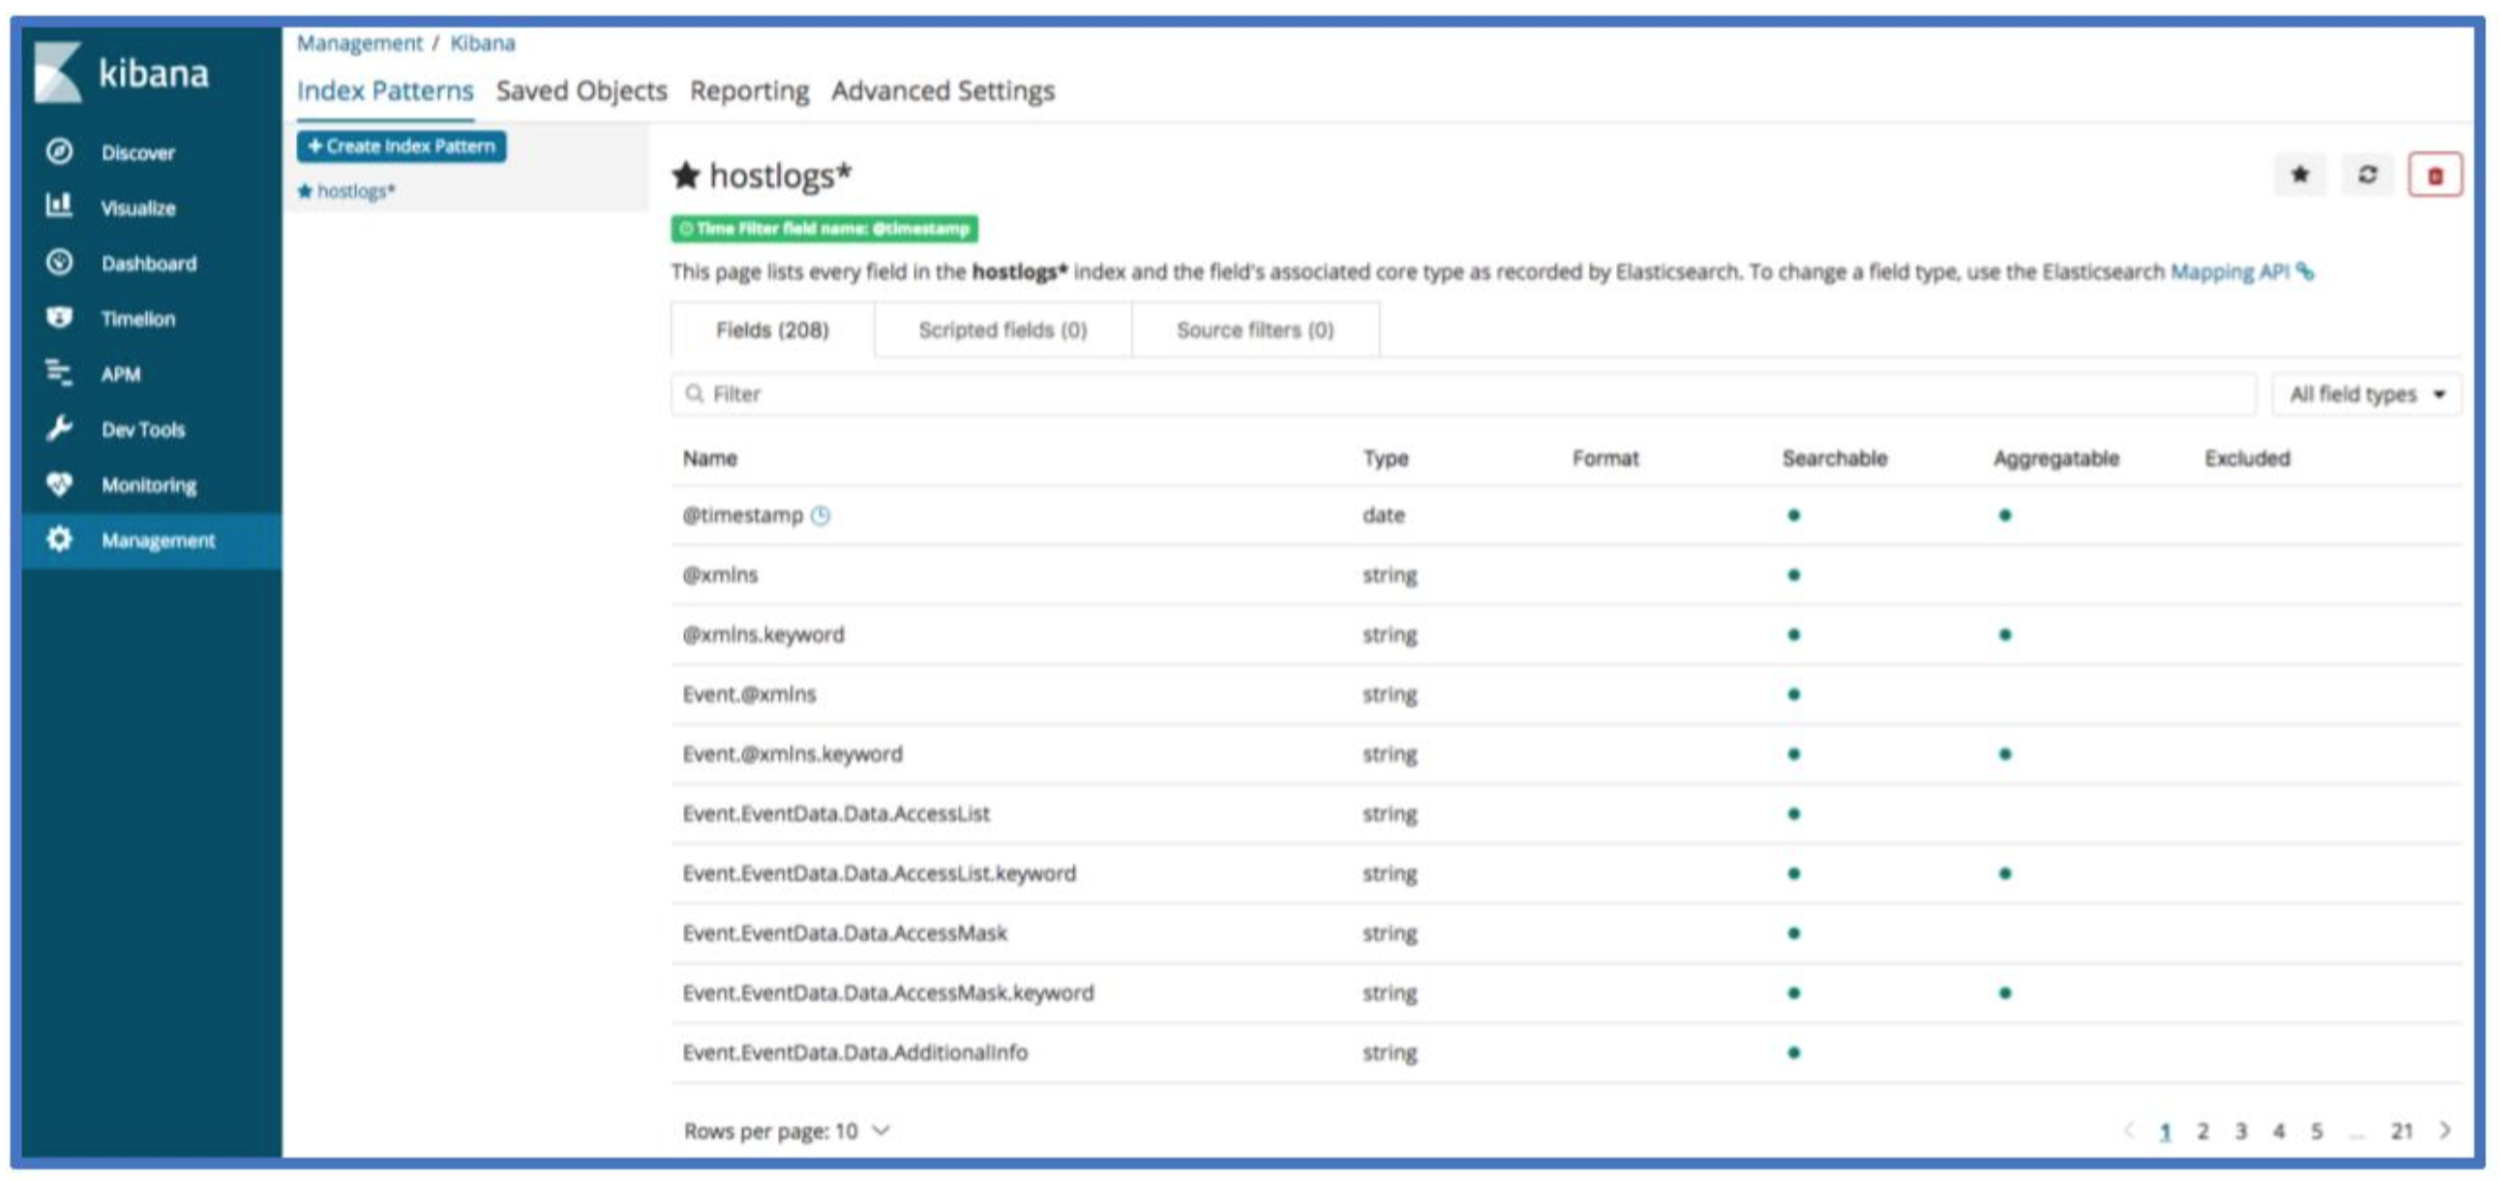
Task: Click the Kibana logo icon
Action: (x=58, y=72)
